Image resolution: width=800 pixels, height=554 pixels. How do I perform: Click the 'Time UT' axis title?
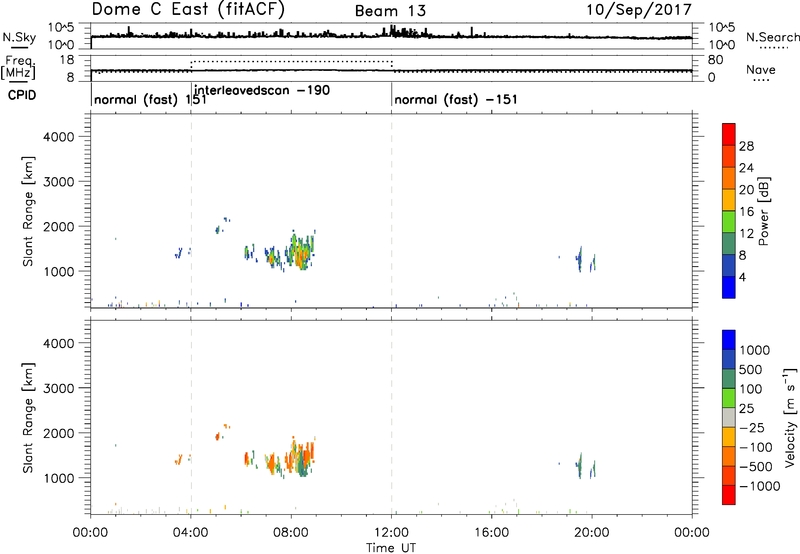[391, 548]
